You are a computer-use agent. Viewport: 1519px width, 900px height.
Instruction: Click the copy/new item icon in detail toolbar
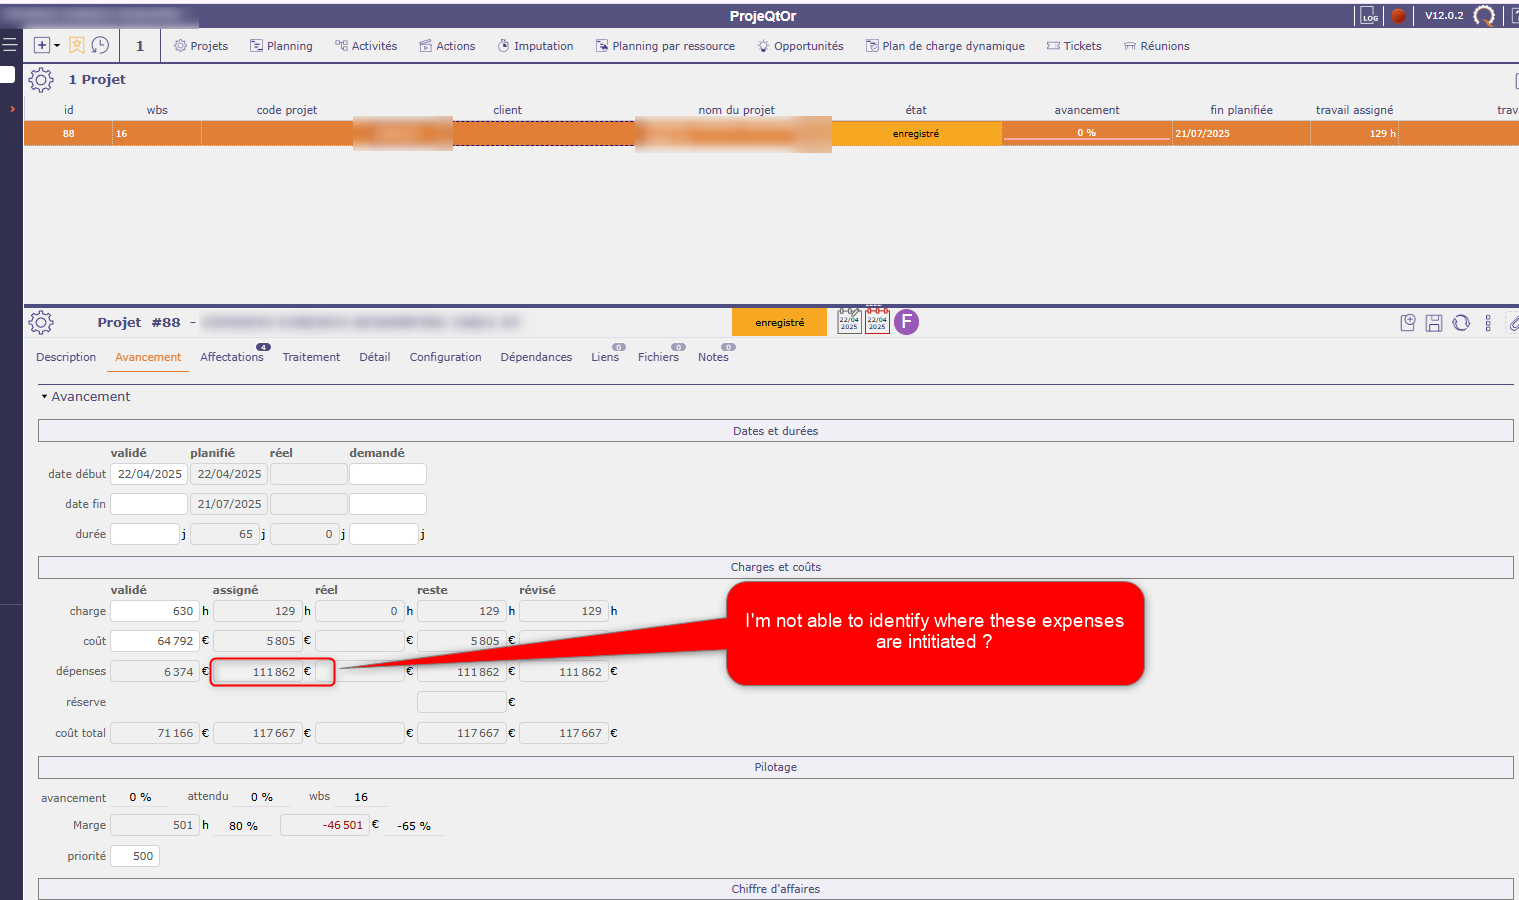pos(1408,323)
